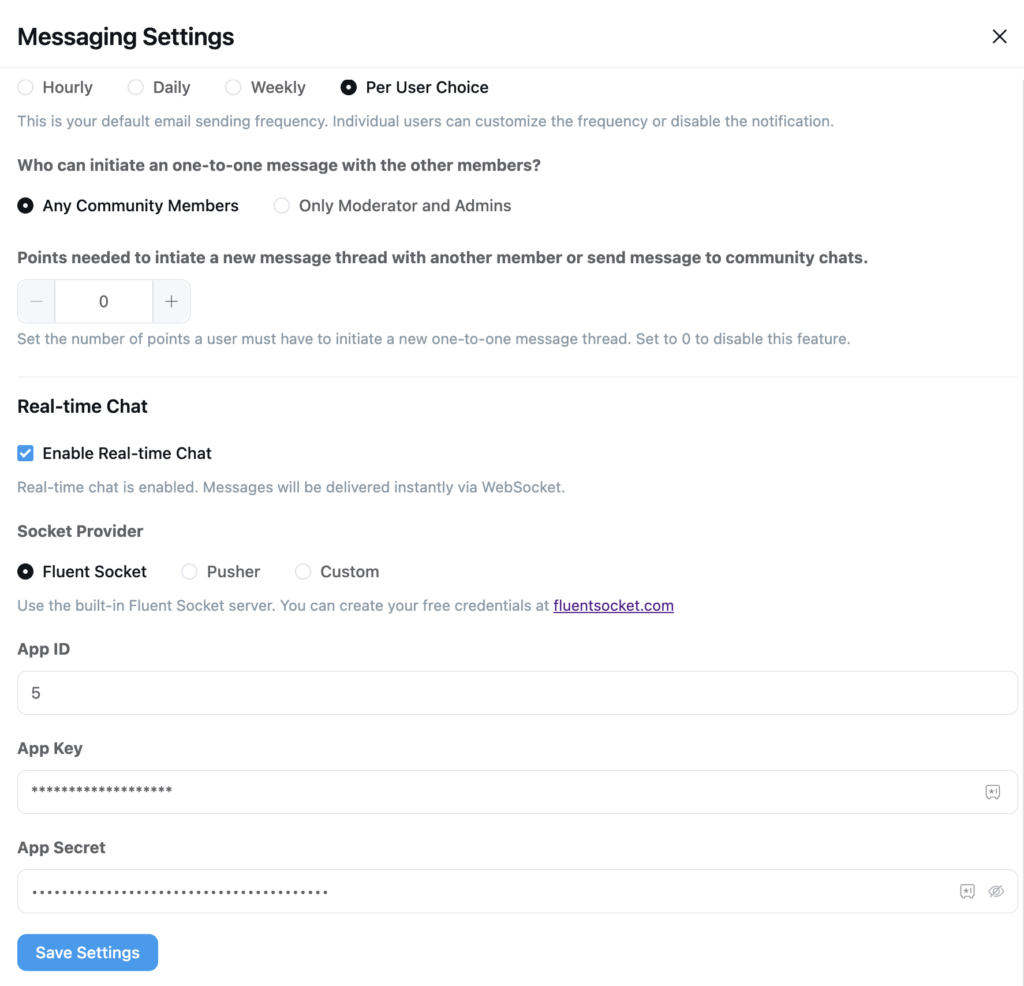The image size is (1024, 986).
Task: Select Any Community Members option
Action: pos(26,206)
